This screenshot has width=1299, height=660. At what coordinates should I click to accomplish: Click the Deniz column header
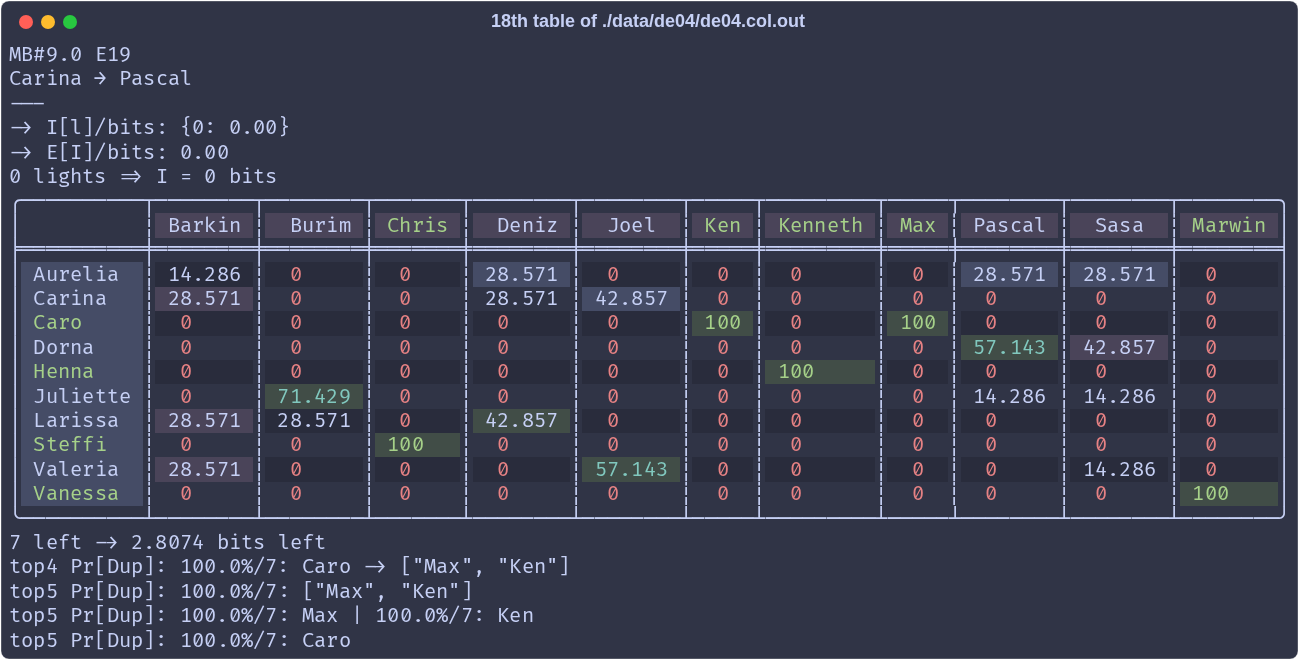[521, 225]
